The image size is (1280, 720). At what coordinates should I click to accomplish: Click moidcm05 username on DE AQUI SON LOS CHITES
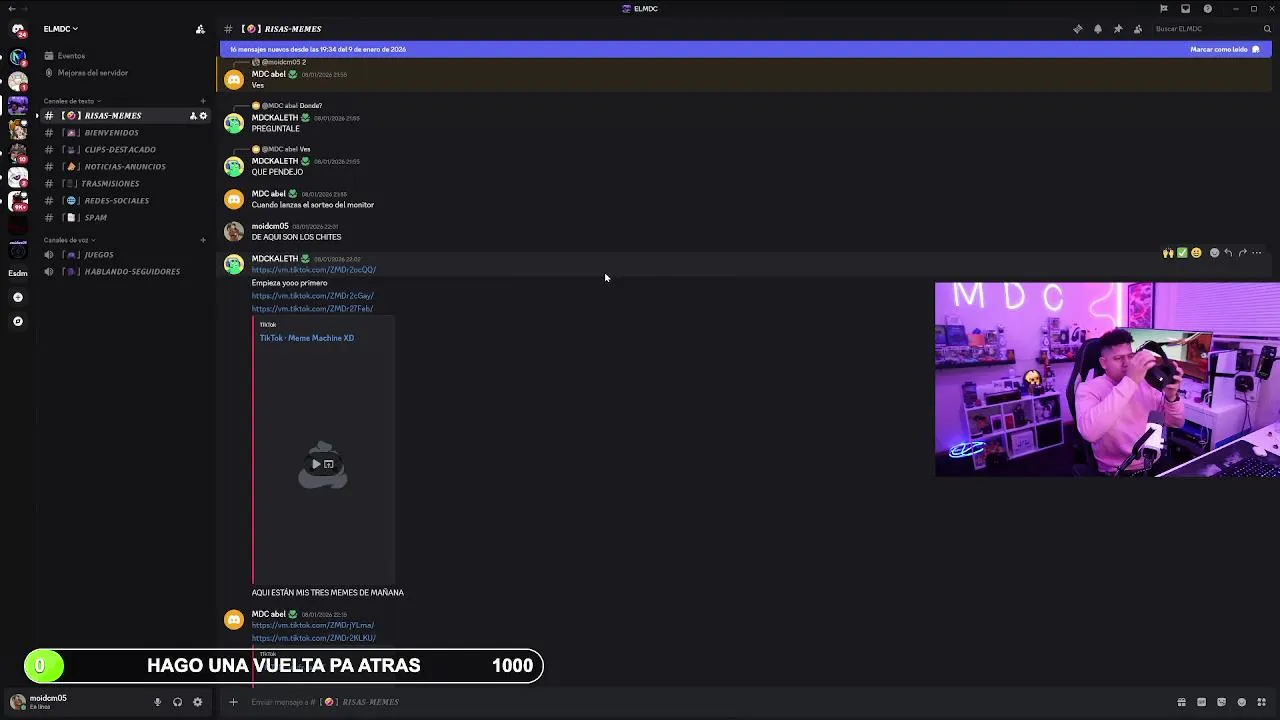pos(270,226)
